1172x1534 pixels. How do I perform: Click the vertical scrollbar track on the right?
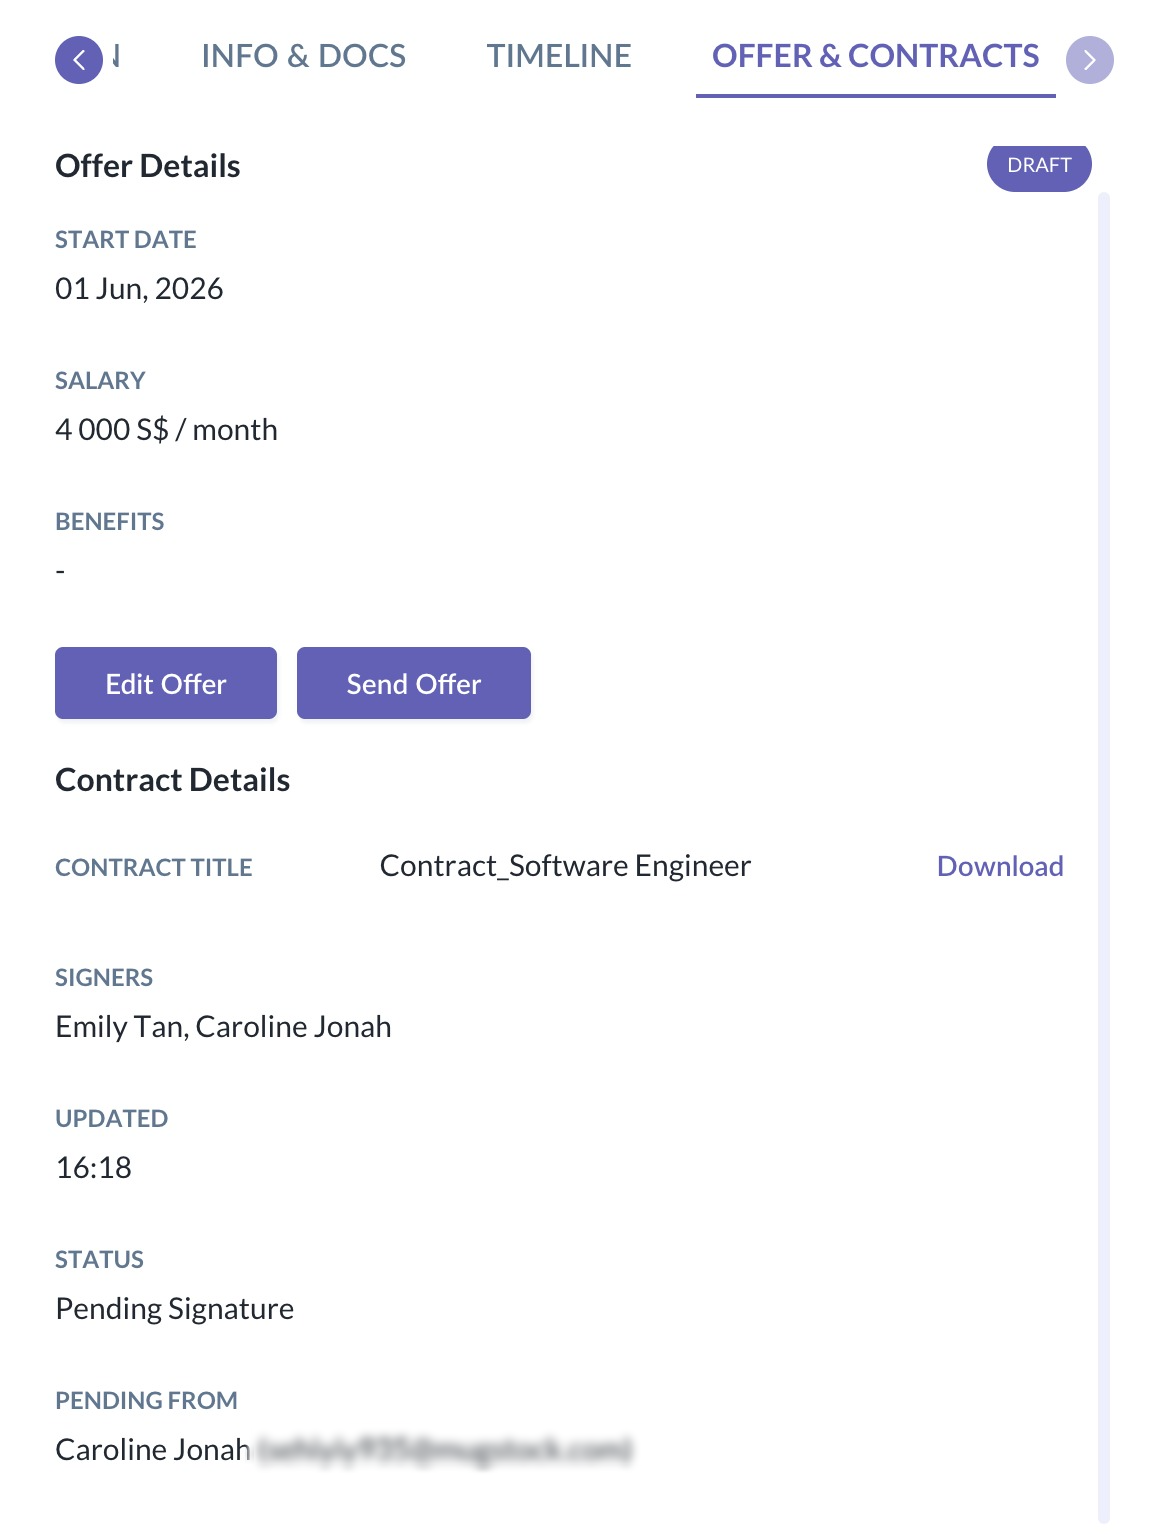tap(1104, 858)
